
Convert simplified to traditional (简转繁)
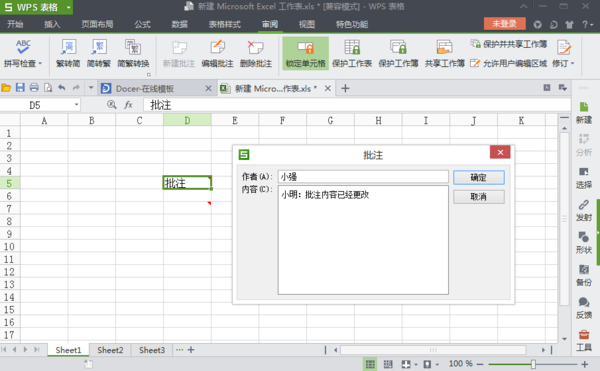click(99, 54)
